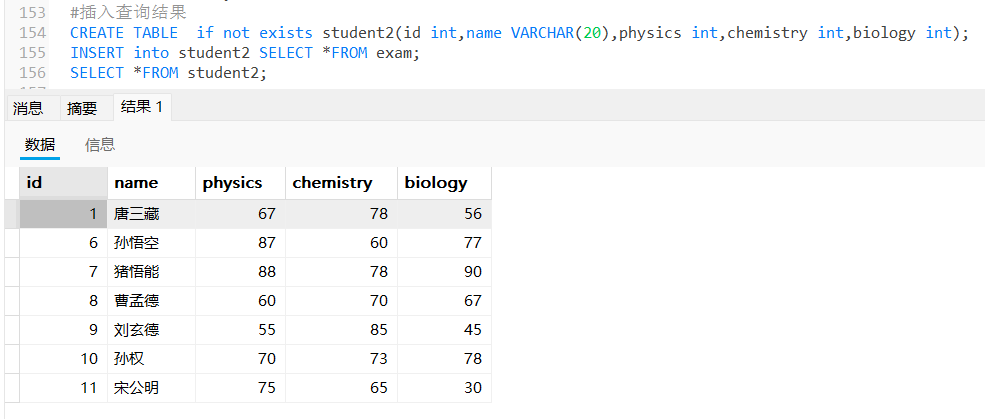
Task: Click the physics column header
Action: pyautogui.click(x=241, y=183)
